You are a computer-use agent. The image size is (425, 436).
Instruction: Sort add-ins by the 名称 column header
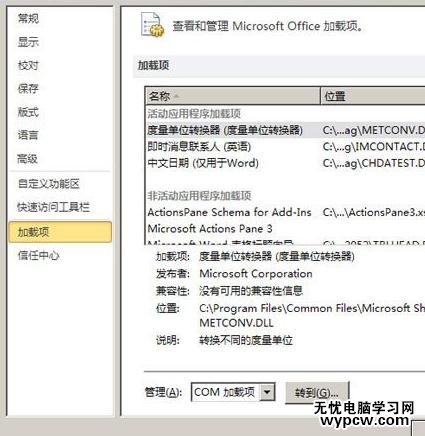(x=233, y=96)
